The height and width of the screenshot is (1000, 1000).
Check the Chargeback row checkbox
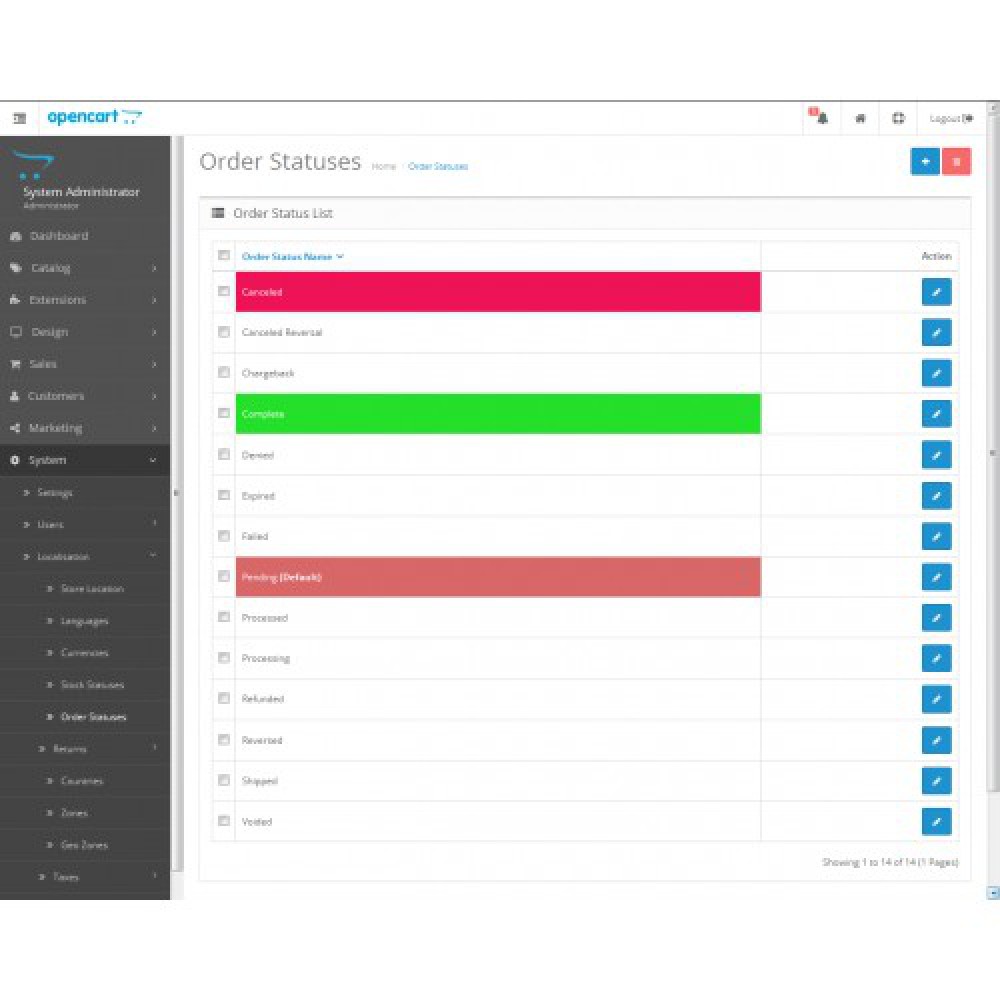(x=224, y=372)
